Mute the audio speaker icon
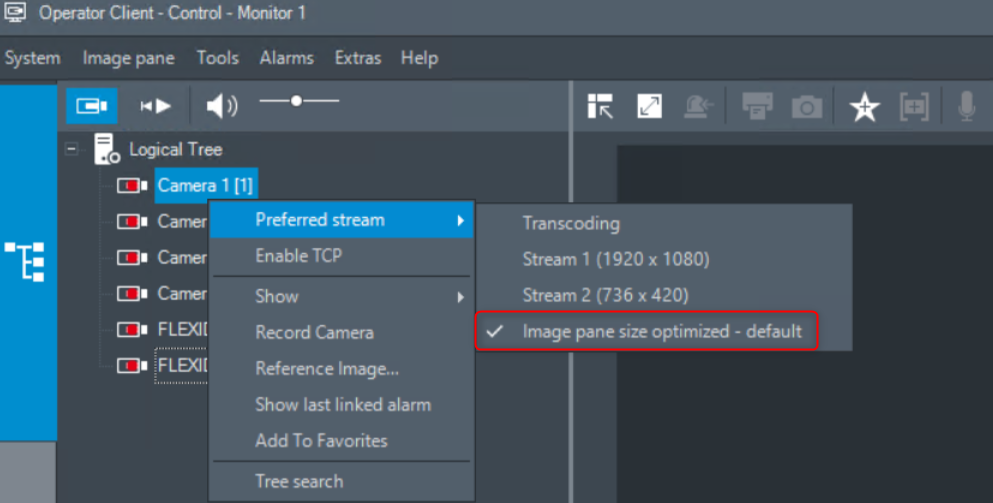 tap(221, 105)
